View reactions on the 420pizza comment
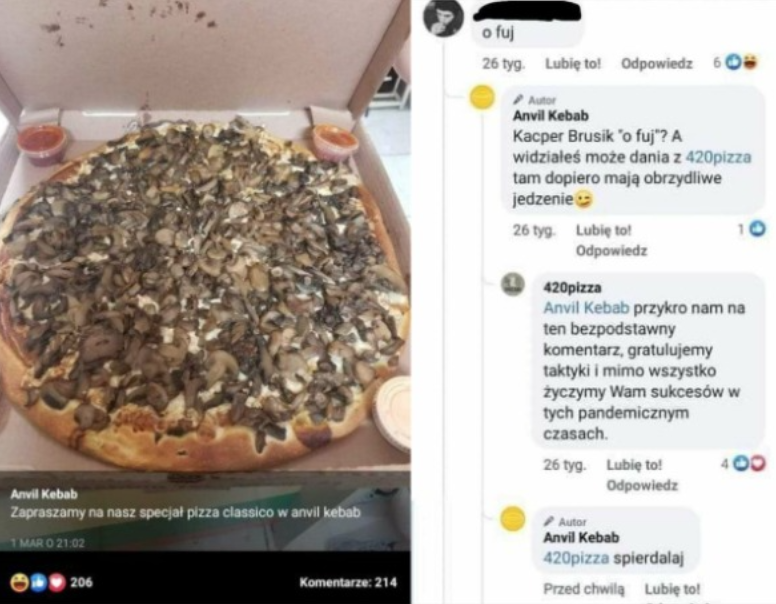The width and height of the screenshot is (776, 604). pyautogui.click(x=743, y=464)
